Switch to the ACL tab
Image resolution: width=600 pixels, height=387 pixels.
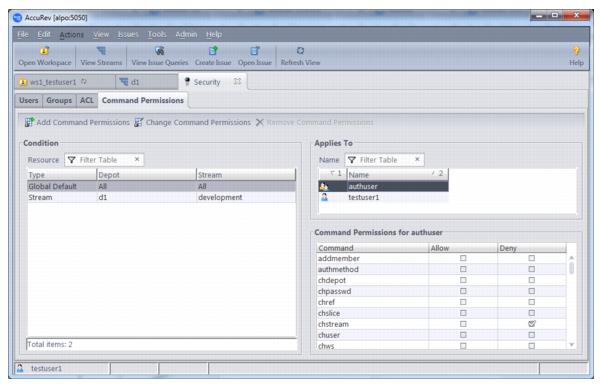(x=87, y=100)
